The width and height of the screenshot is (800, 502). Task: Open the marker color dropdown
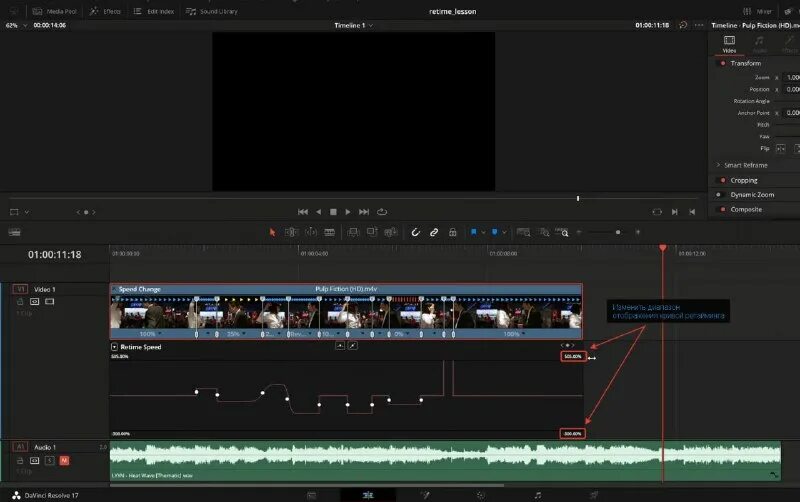pos(504,232)
